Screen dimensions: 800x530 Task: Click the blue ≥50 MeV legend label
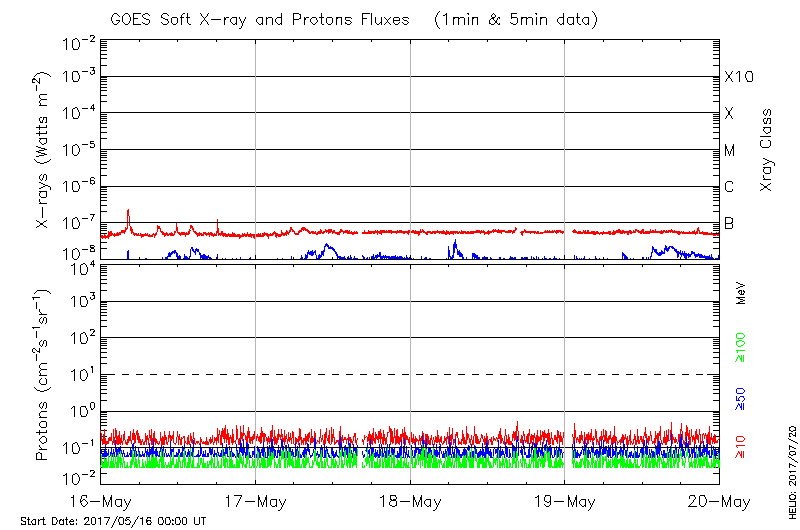pos(741,398)
